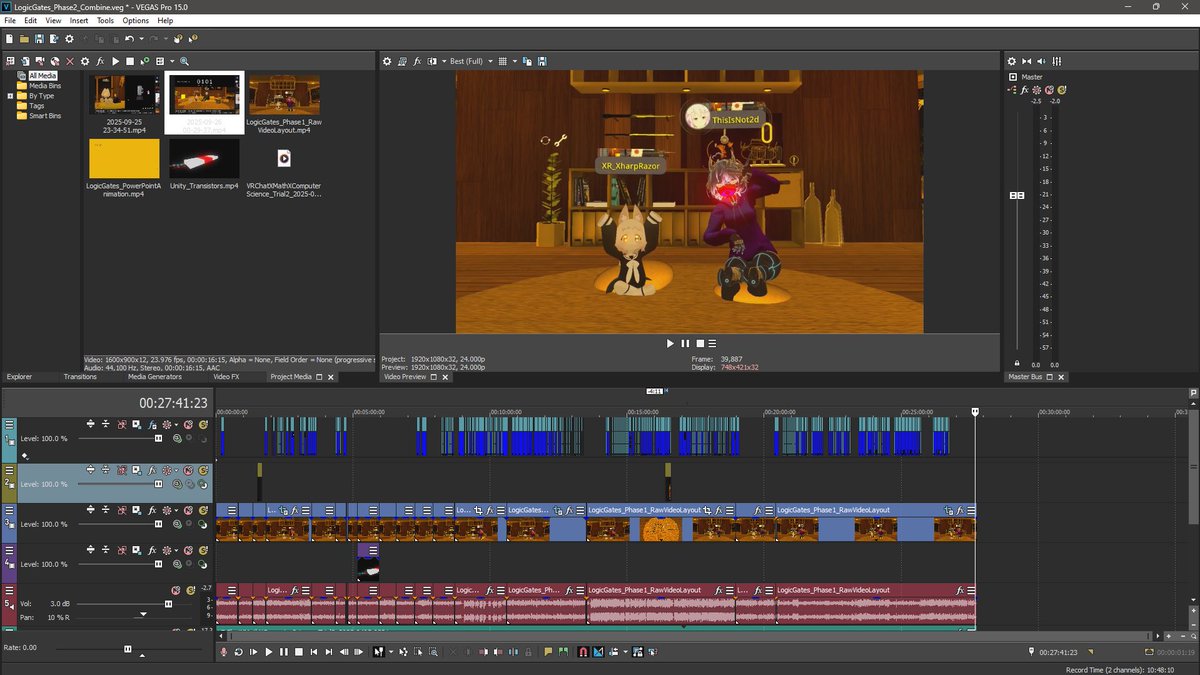The image size is (1200, 675).
Task: Import media icon in Project Media toolbar
Action: (25, 61)
